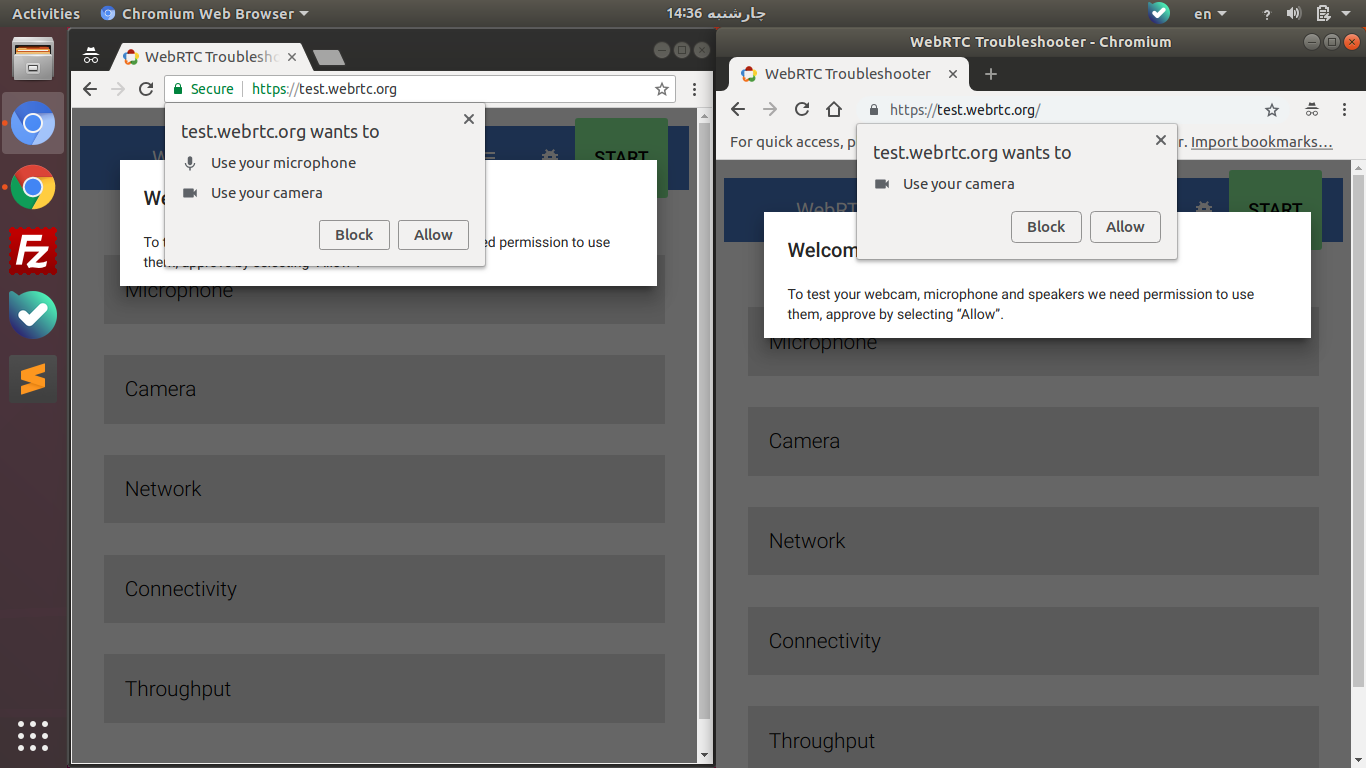This screenshot has width=1366, height=768.
Task: Show applications grid in the dock
Action: [x=33, y=735]
